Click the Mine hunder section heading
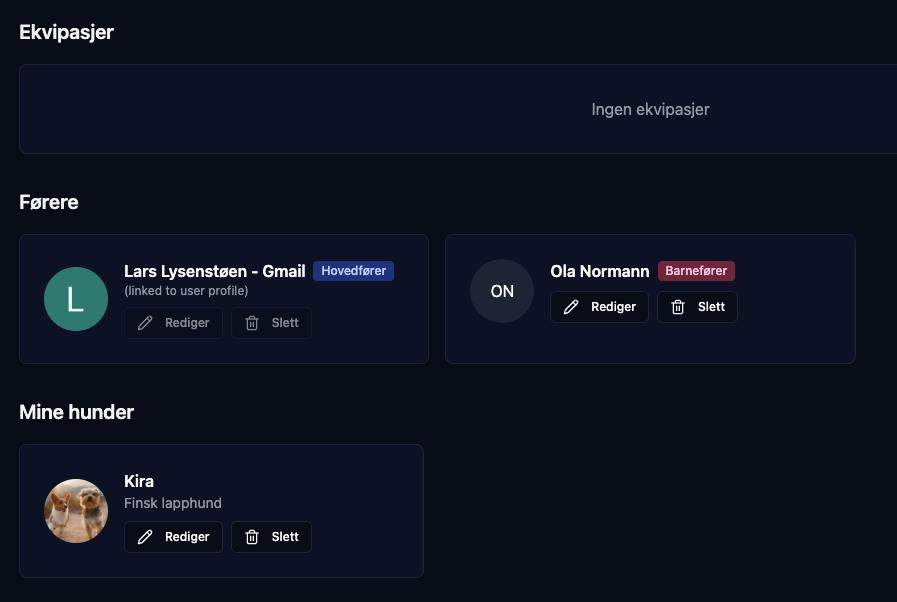This screenshot has height=602, width=897. point(77,412)
